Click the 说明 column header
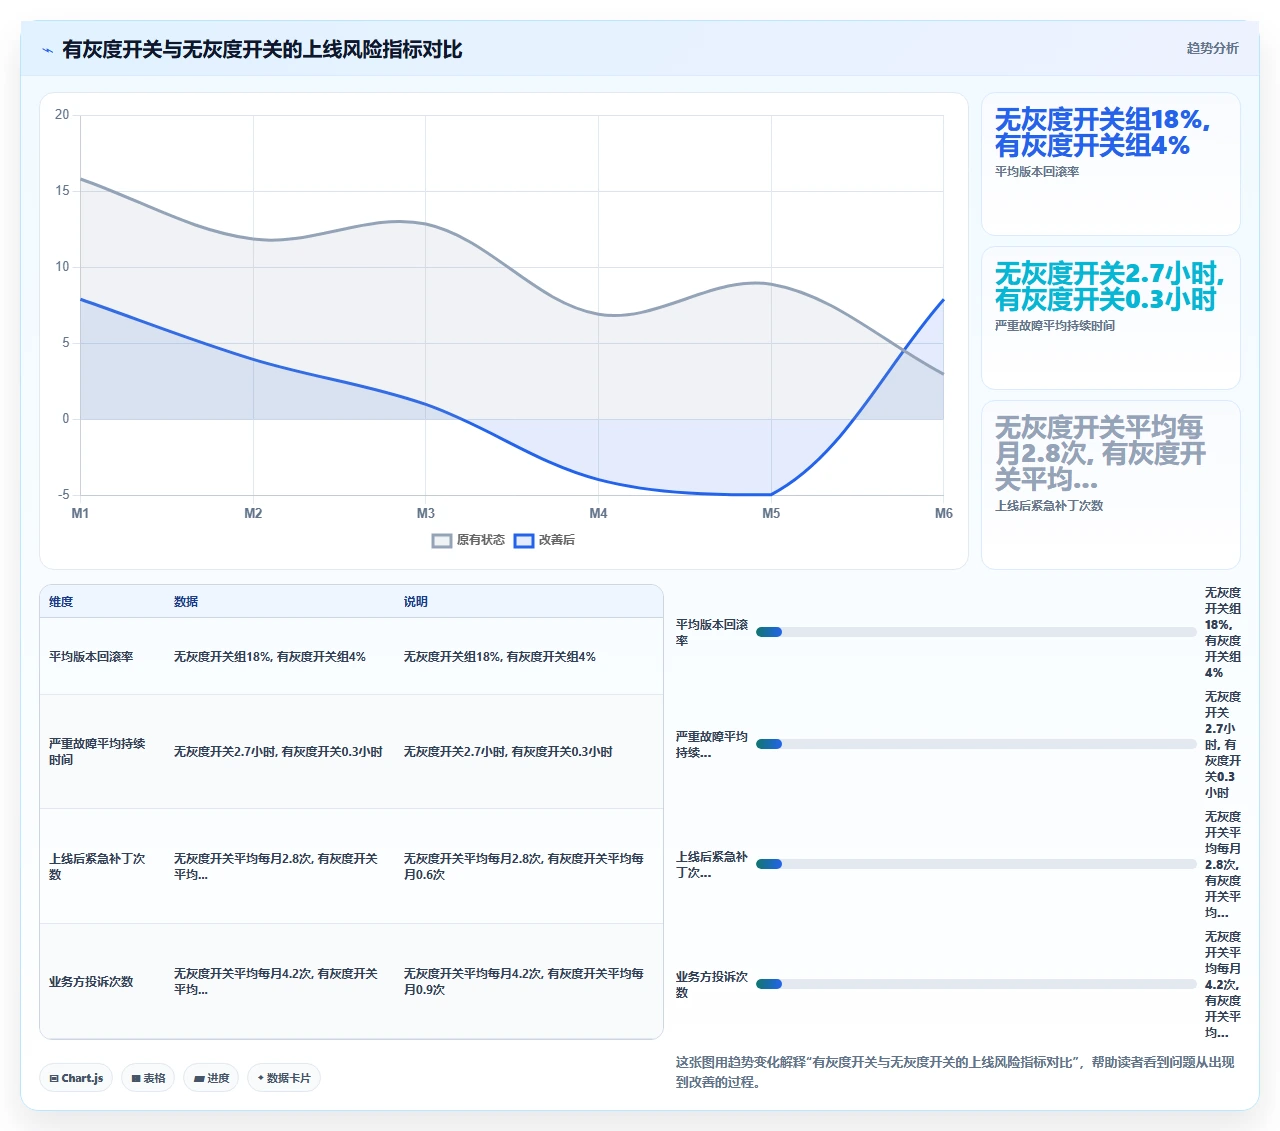Screen dimensions: 1280x1131 [x=416, y=602]
